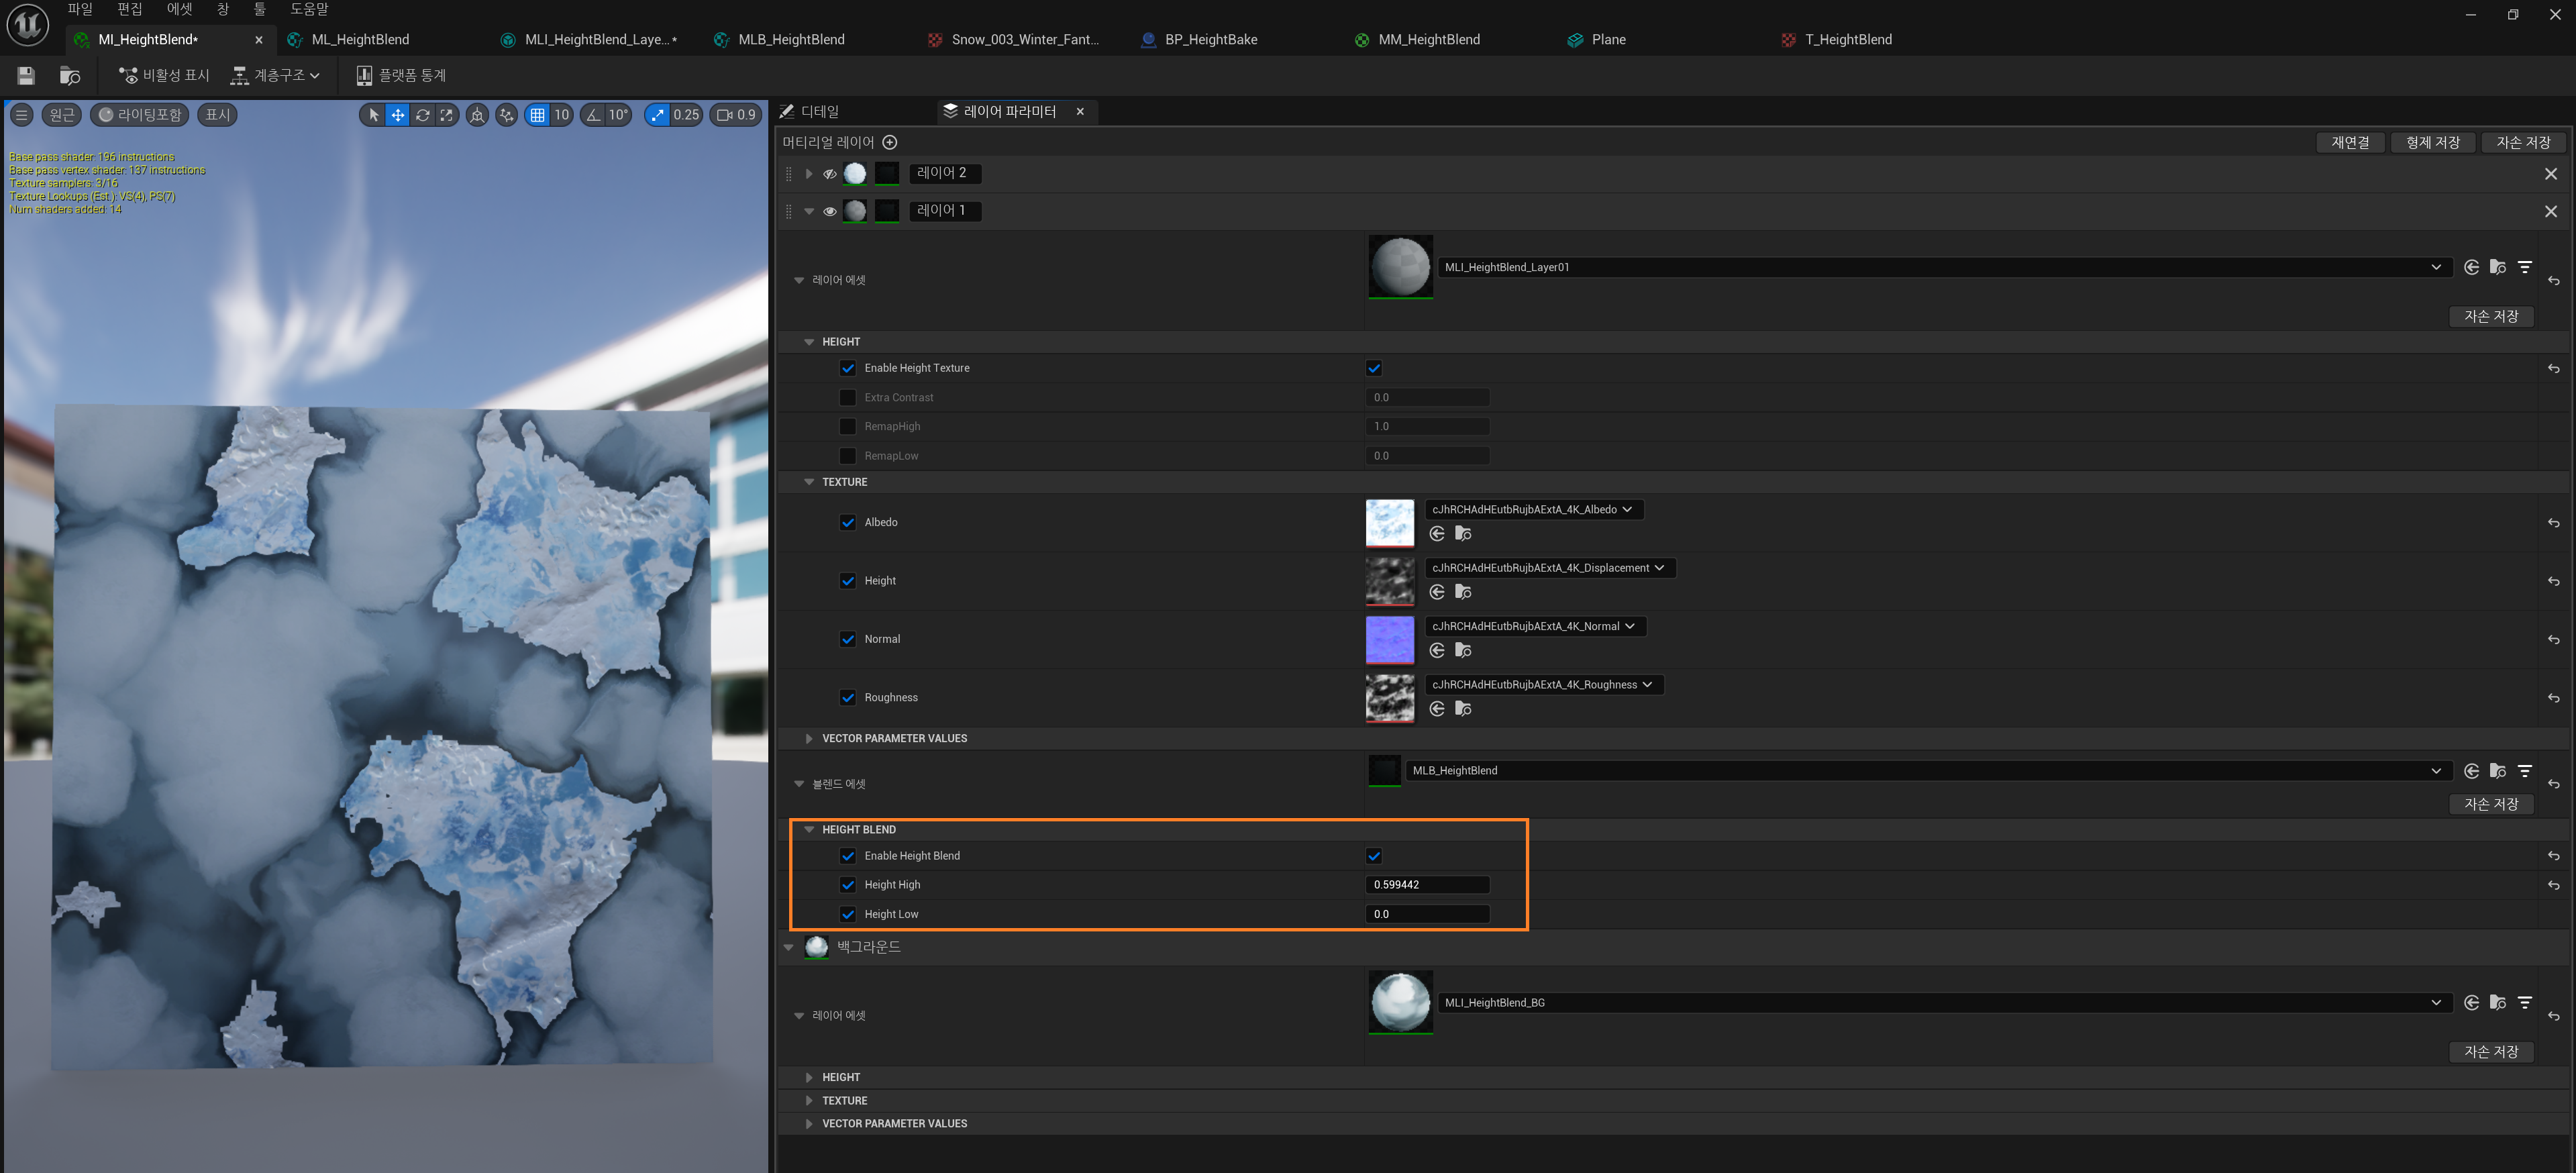2576x1173 pixels.
Task: Enable the Extra Contrast parameter override
Action: click(848, 397)
